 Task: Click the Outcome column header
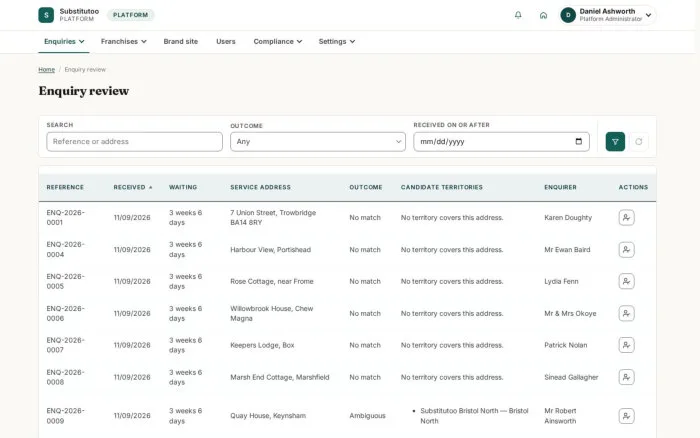point(366,188)
